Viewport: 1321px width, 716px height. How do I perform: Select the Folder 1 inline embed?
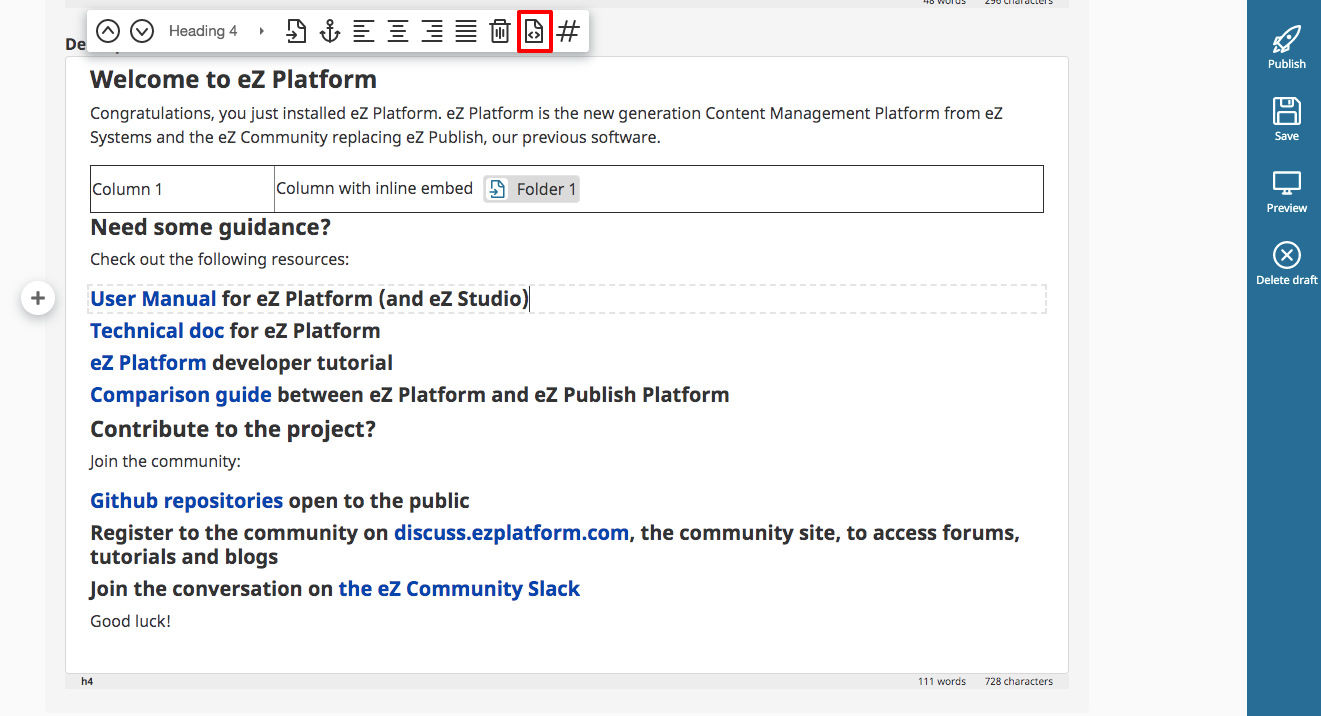point(531,189)
